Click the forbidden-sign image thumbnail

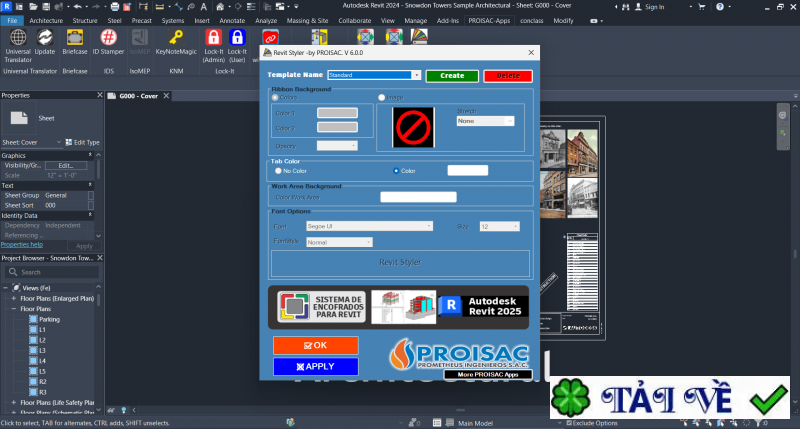413,127
